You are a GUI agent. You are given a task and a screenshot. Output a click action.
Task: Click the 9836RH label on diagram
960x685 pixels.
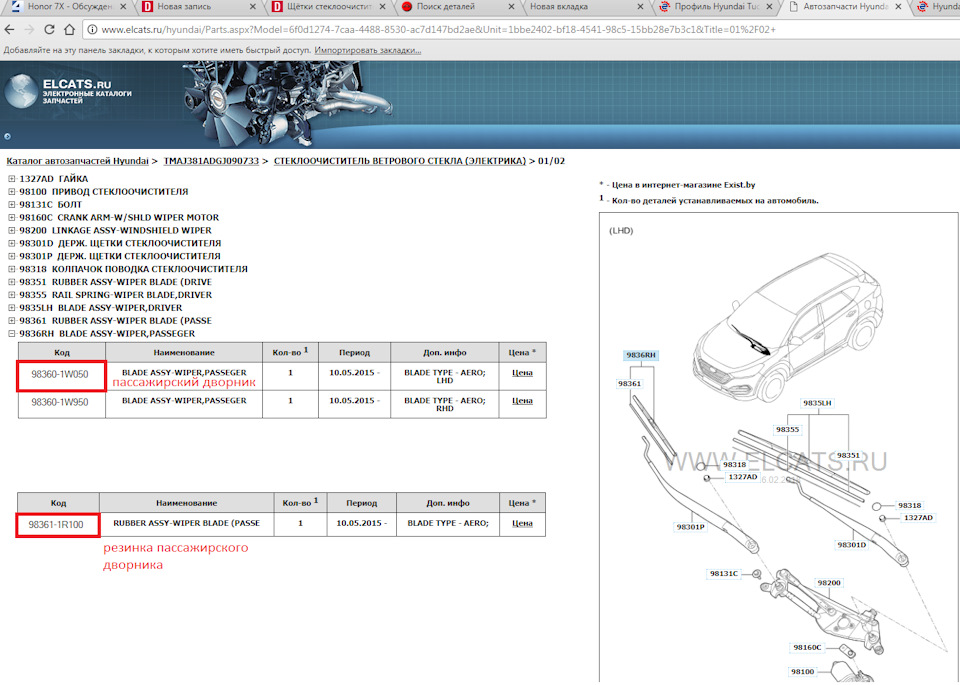640,355
